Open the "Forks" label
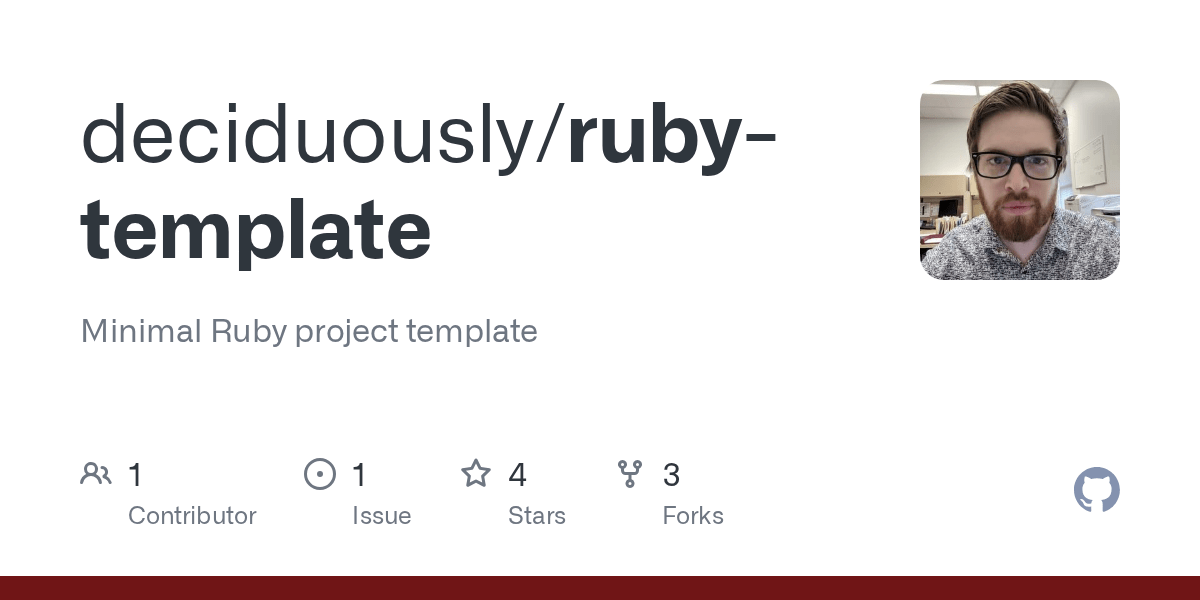The width and height of the screenshot is (1200, 600). (693, 516)
